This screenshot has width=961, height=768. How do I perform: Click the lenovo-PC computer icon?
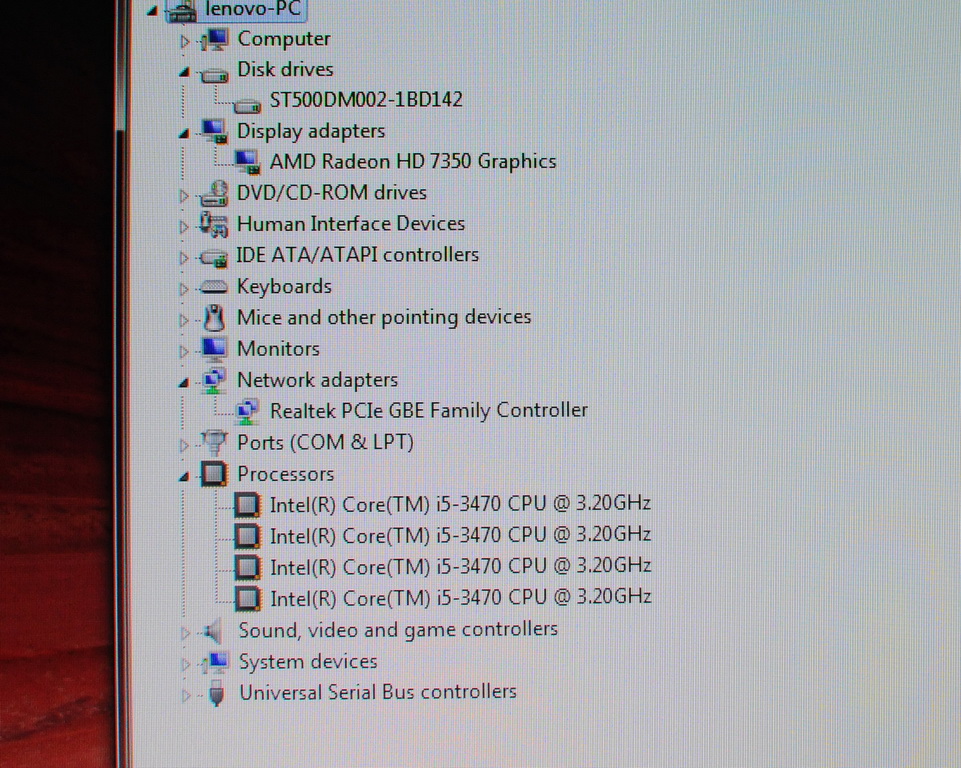pyautogui.click(x=183, y=12)
